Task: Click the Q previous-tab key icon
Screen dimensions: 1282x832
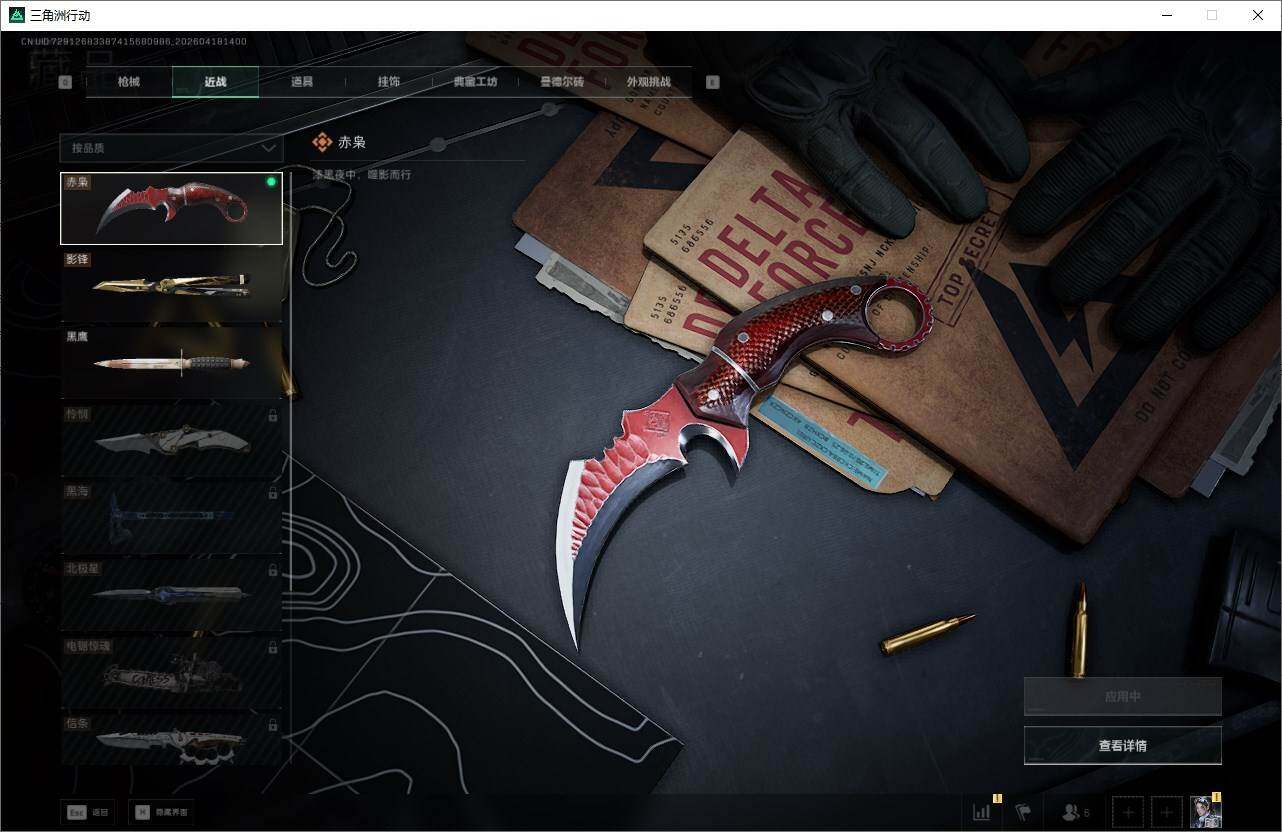Action: click(x=65, y=83)
